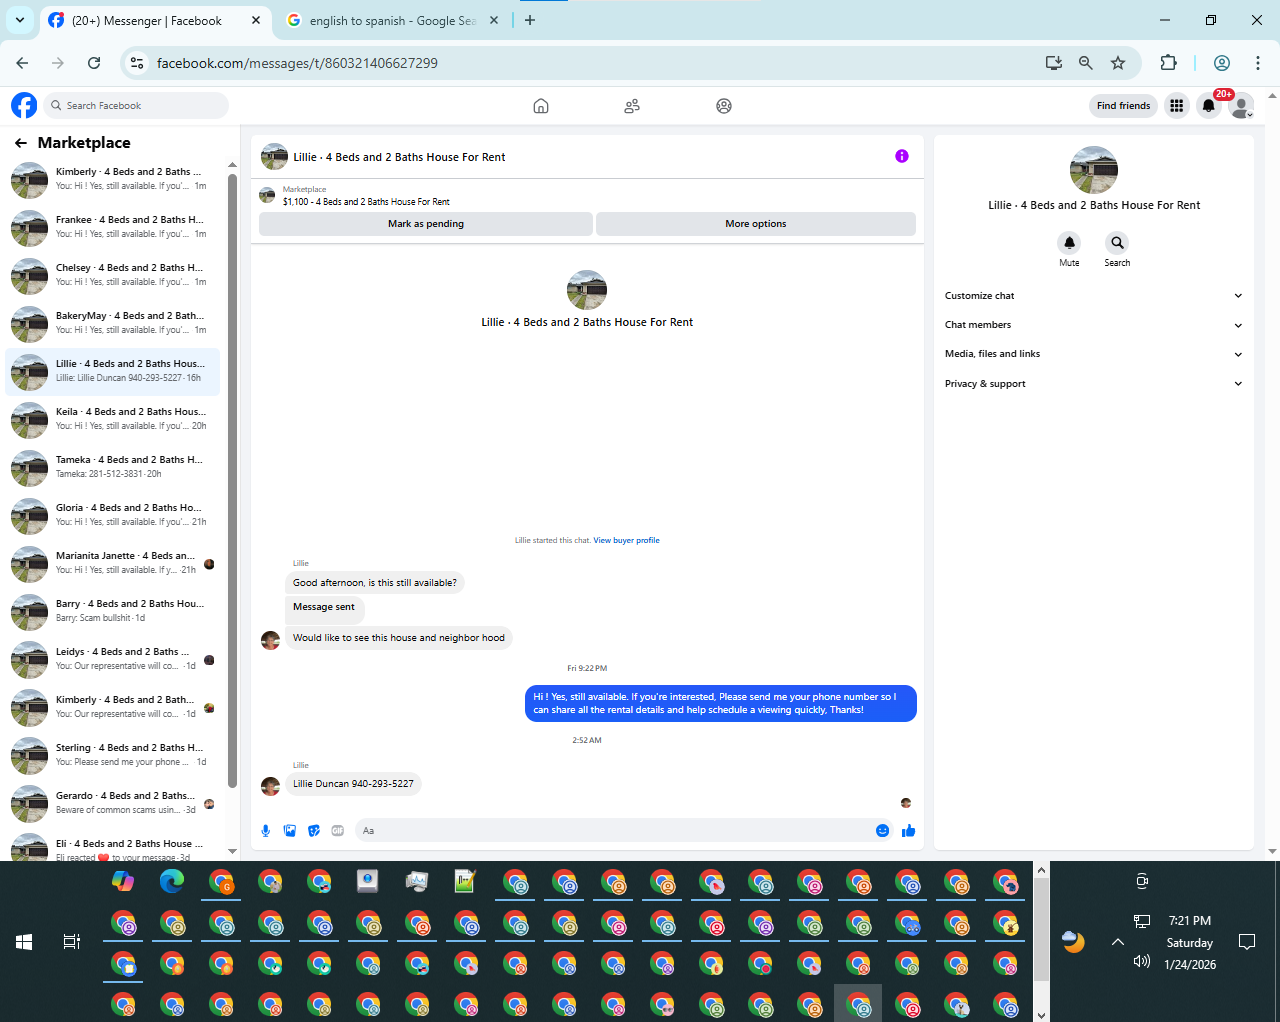The image size is (1280, 1022).
Task: Search in conversation magnifier icon
Action: (1117, 243)
